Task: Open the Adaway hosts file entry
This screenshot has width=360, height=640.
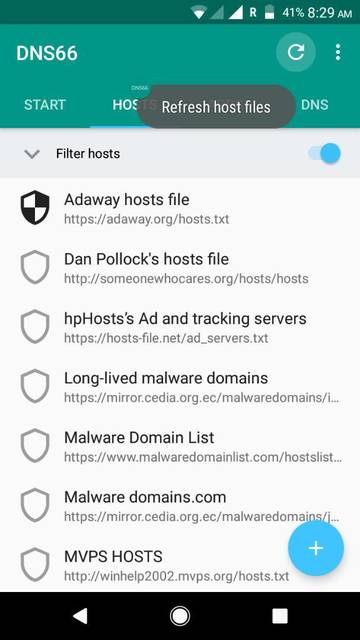Action: (180, 208)
